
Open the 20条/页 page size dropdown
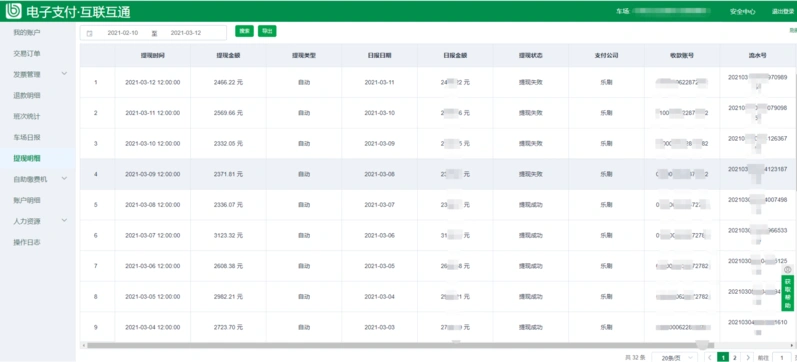tap(674, 358)
